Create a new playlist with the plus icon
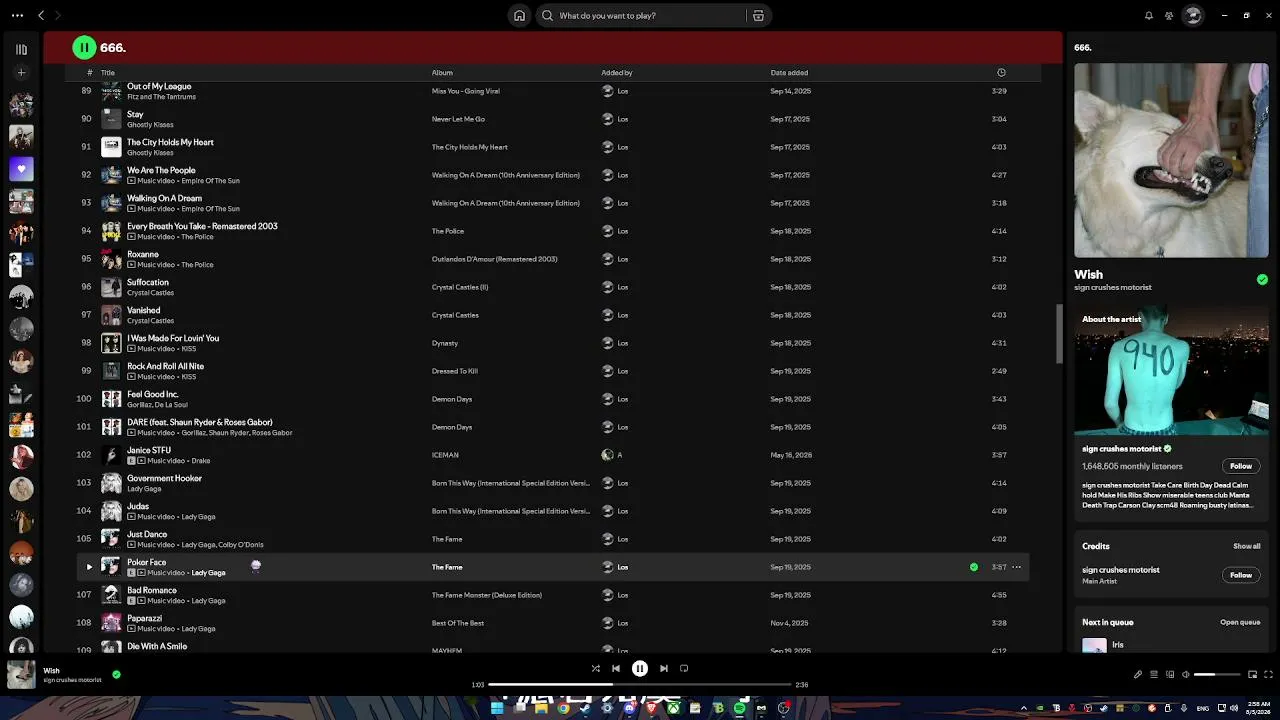Image resolution: width=1280 pixels, height=720 pixels. [21, 73]
